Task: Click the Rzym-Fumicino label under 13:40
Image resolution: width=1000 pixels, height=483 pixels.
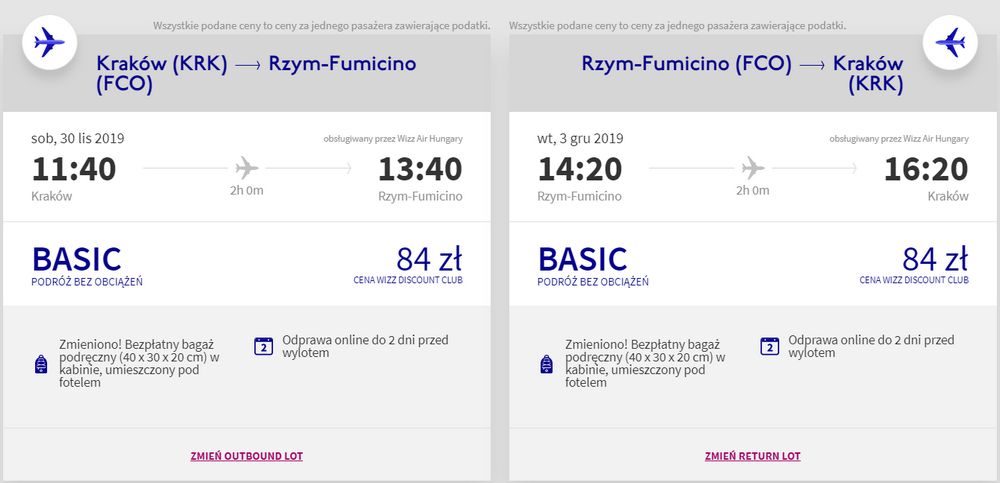Action: [420, 197]
